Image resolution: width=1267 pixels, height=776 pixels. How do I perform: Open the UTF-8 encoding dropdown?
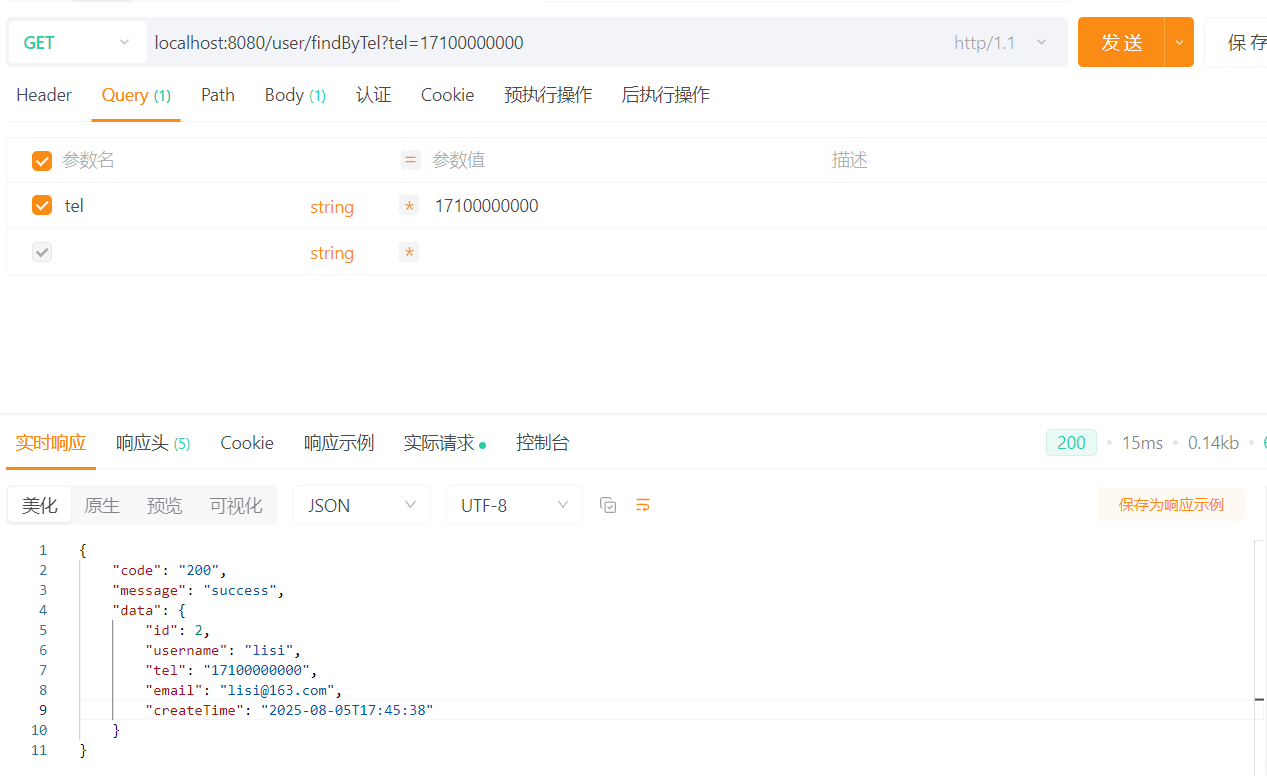point(514,505)
